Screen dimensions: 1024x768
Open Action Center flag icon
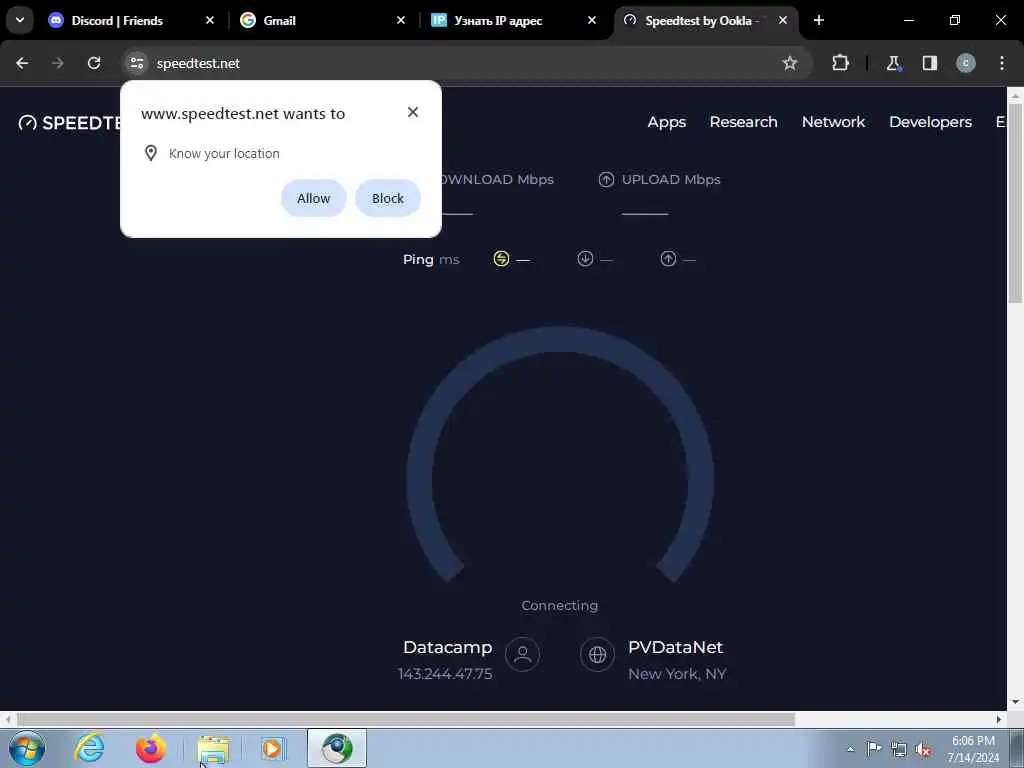click(874, 749)
